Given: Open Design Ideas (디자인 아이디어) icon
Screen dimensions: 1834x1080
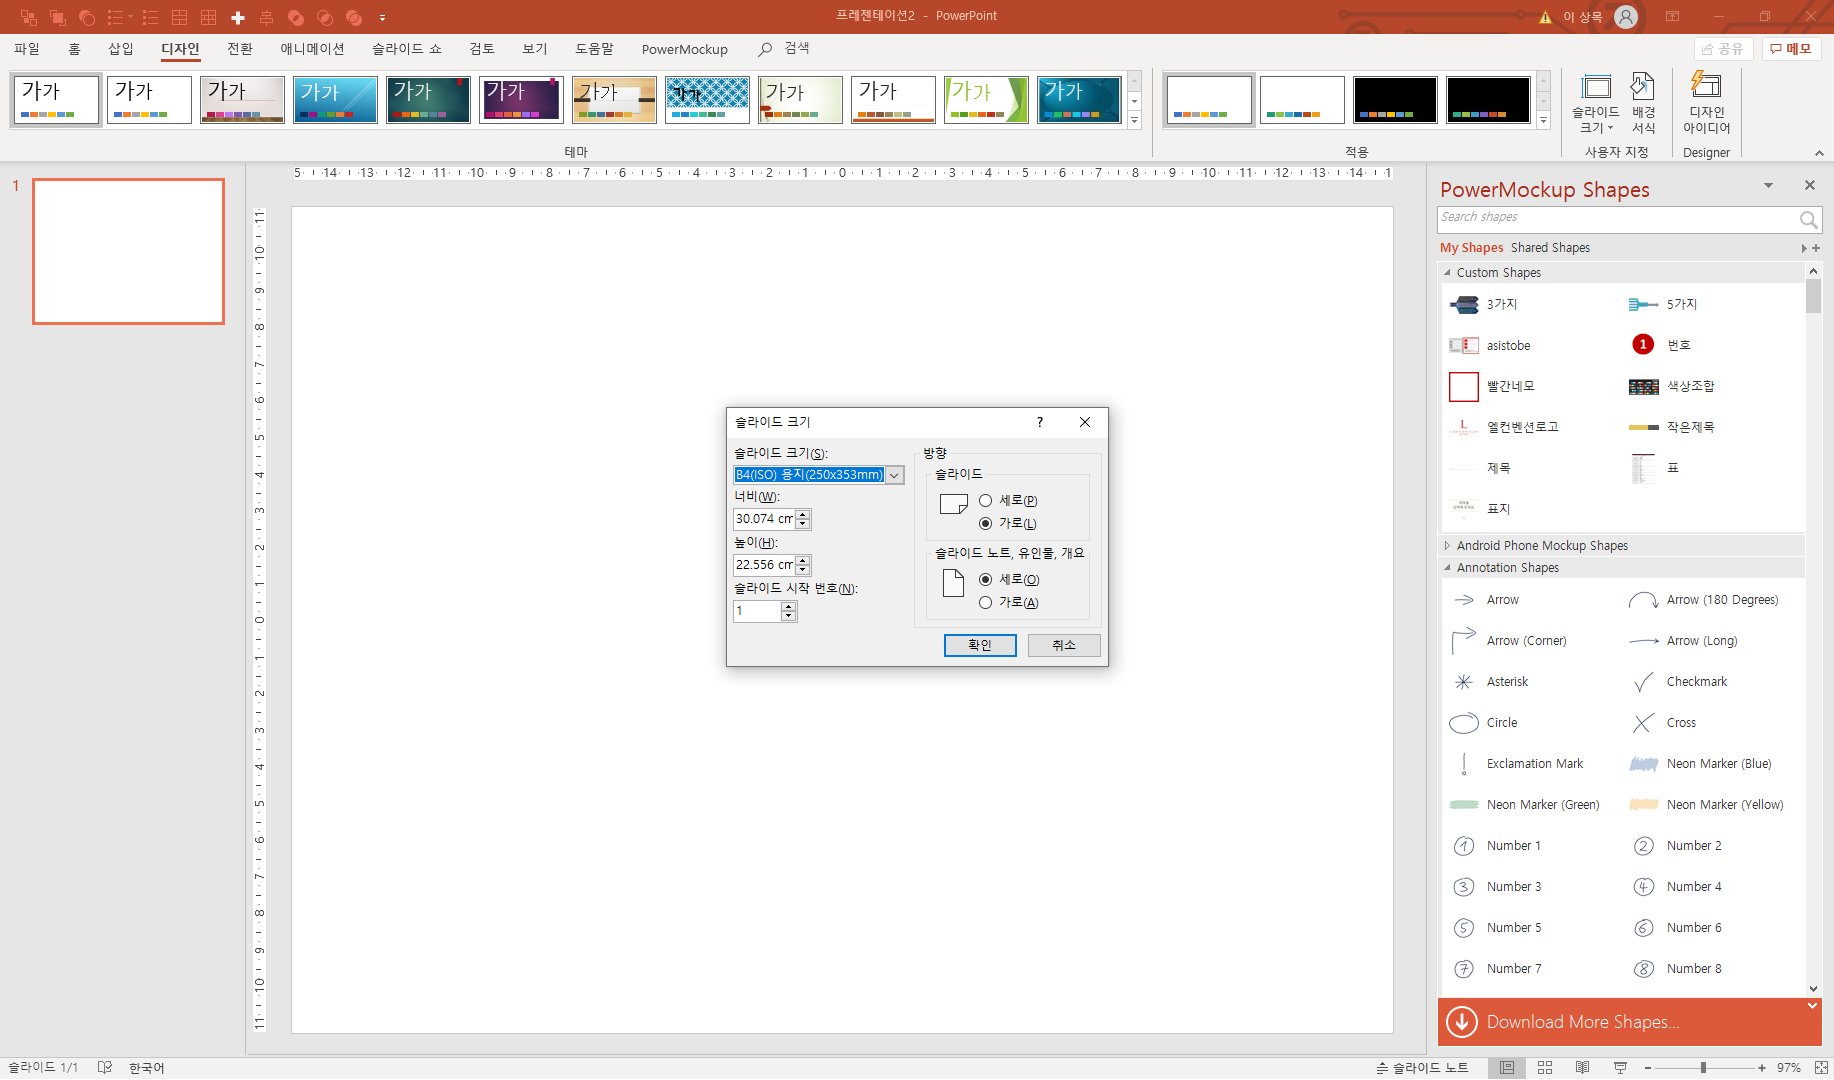Looking at the screenshot, I should pyautogui.click(x=1706, y=103).
